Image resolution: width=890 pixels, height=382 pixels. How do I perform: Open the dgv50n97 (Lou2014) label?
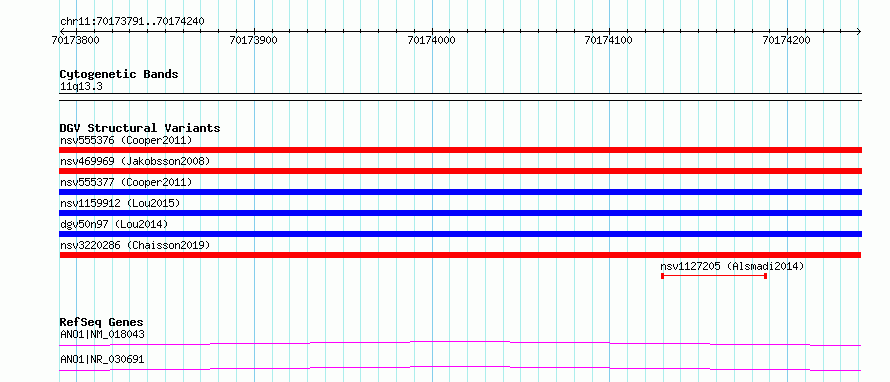(114, 224)
